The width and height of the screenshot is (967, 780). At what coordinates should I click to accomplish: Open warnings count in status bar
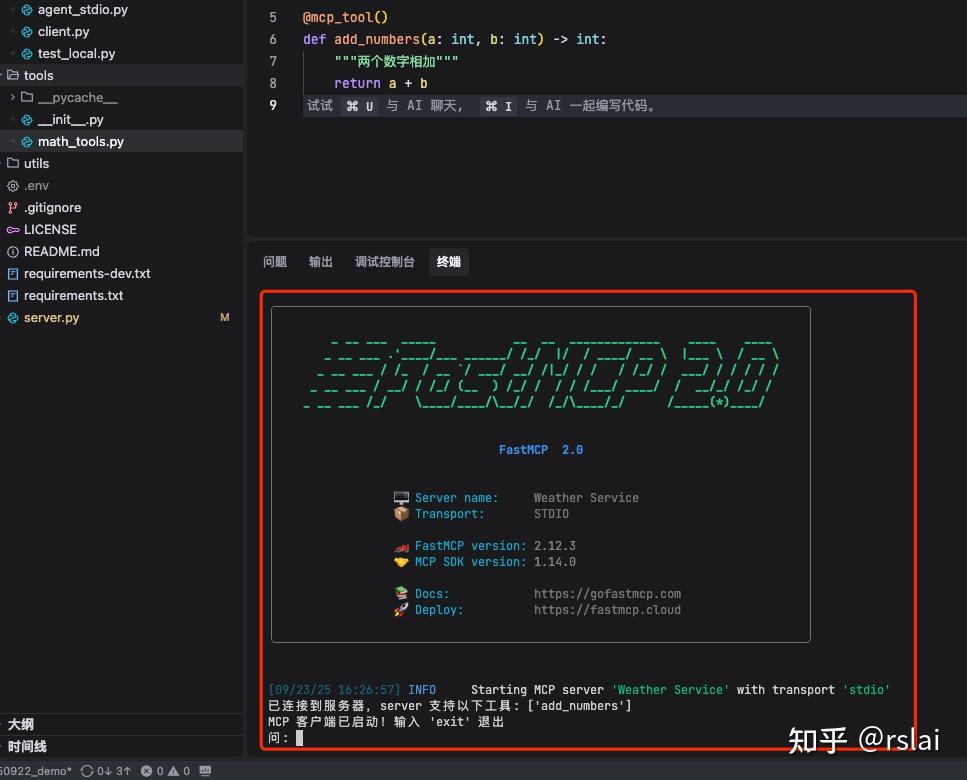pyautogui.click(x=179, y=771)
